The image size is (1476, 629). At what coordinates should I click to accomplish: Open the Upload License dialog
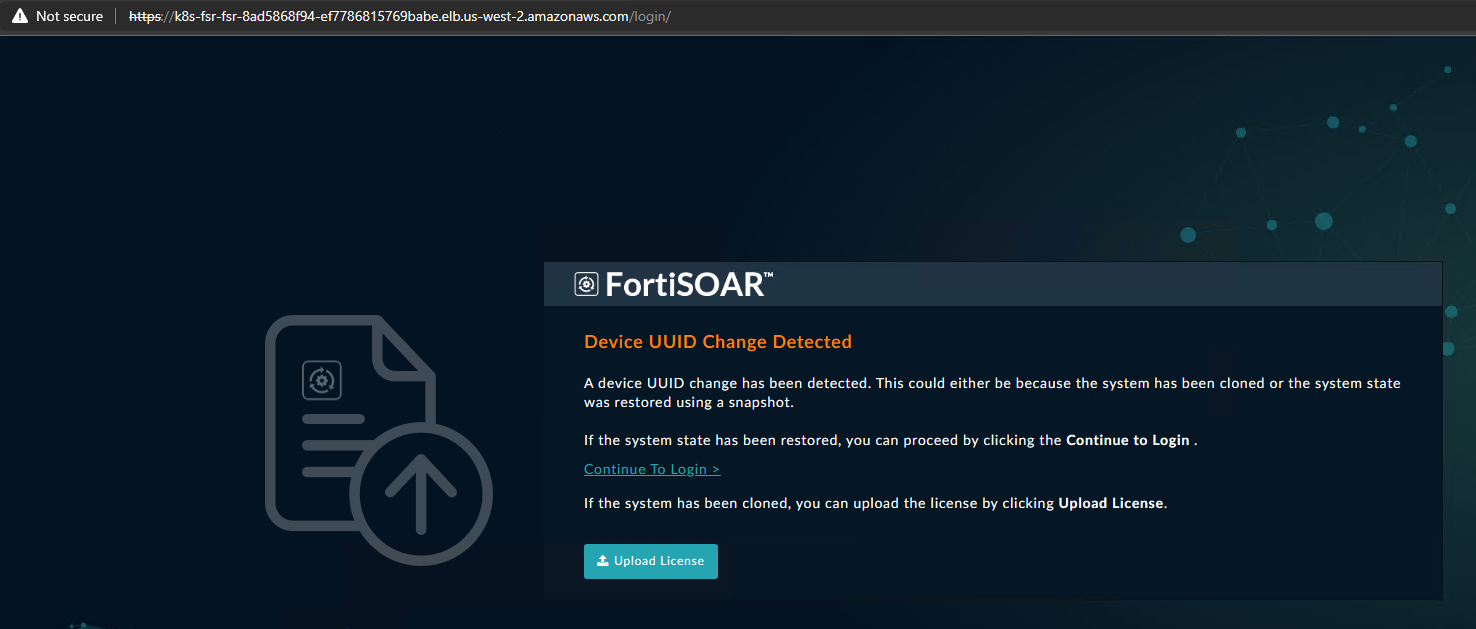click(650, 561)
